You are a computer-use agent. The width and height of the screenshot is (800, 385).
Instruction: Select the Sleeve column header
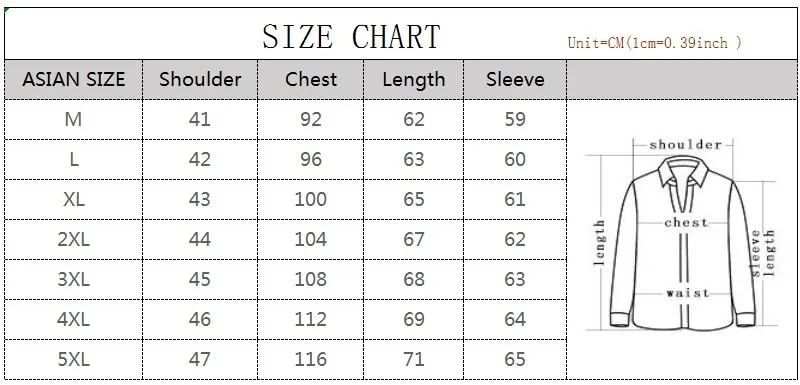515,80
